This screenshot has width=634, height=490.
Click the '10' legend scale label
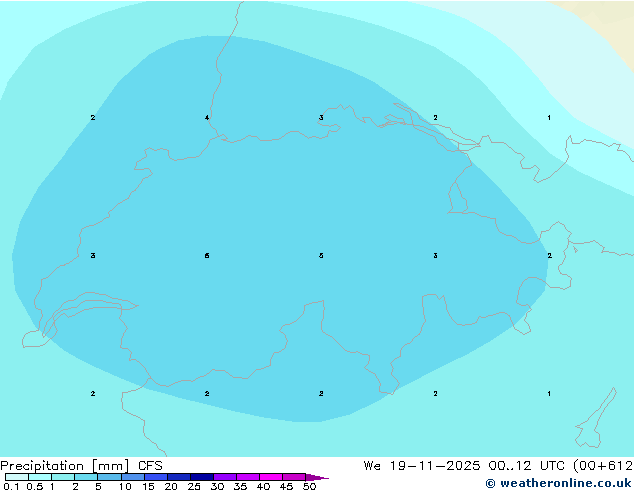(x=125, y=486)
